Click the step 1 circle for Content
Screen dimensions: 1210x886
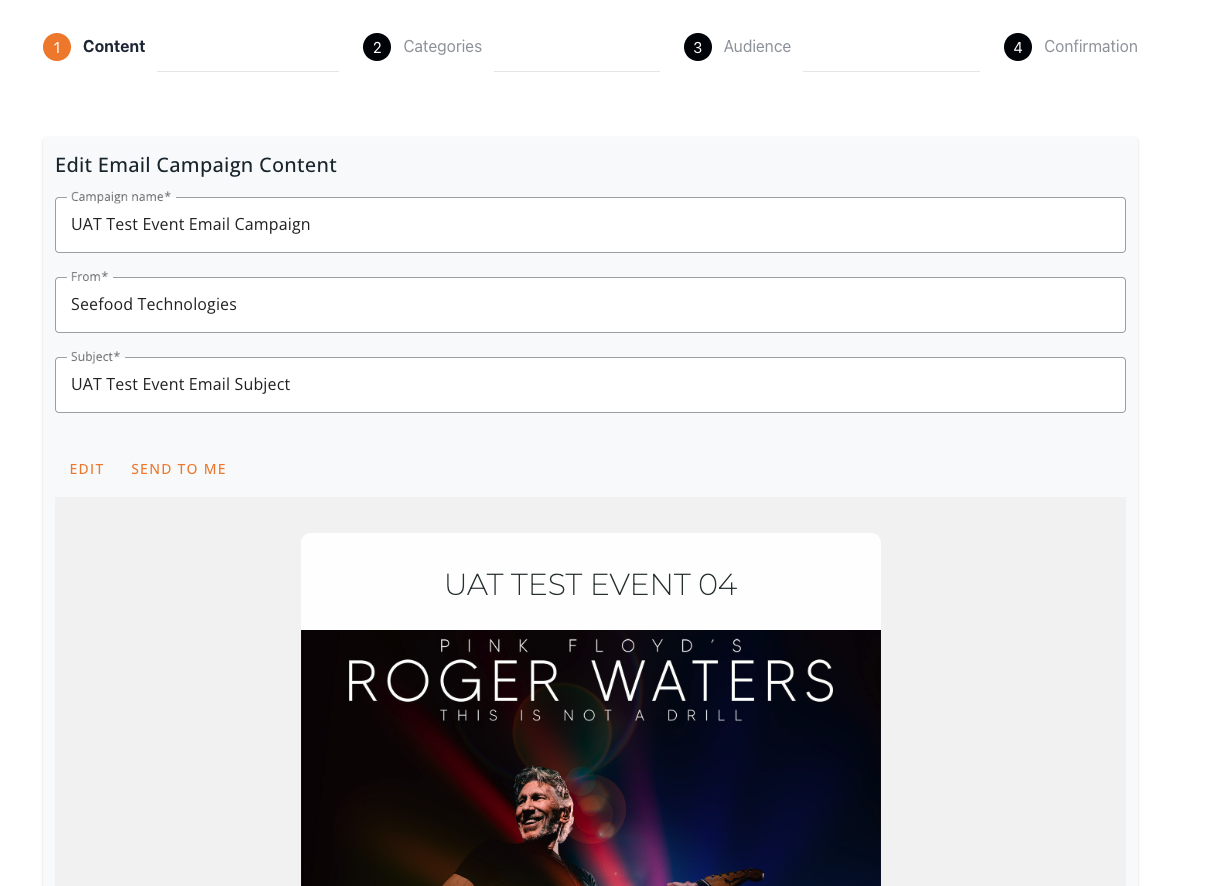[57, 47]
